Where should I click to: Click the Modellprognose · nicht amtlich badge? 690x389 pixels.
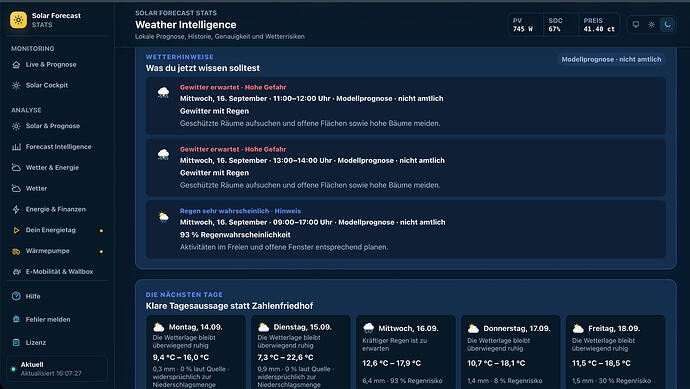611,59
